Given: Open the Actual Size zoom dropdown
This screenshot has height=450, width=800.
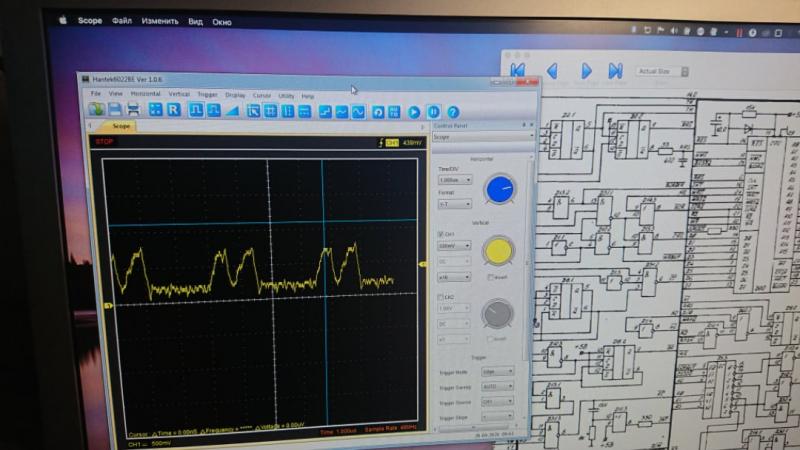Looking at the screenshot, I should tap(658, 72).
